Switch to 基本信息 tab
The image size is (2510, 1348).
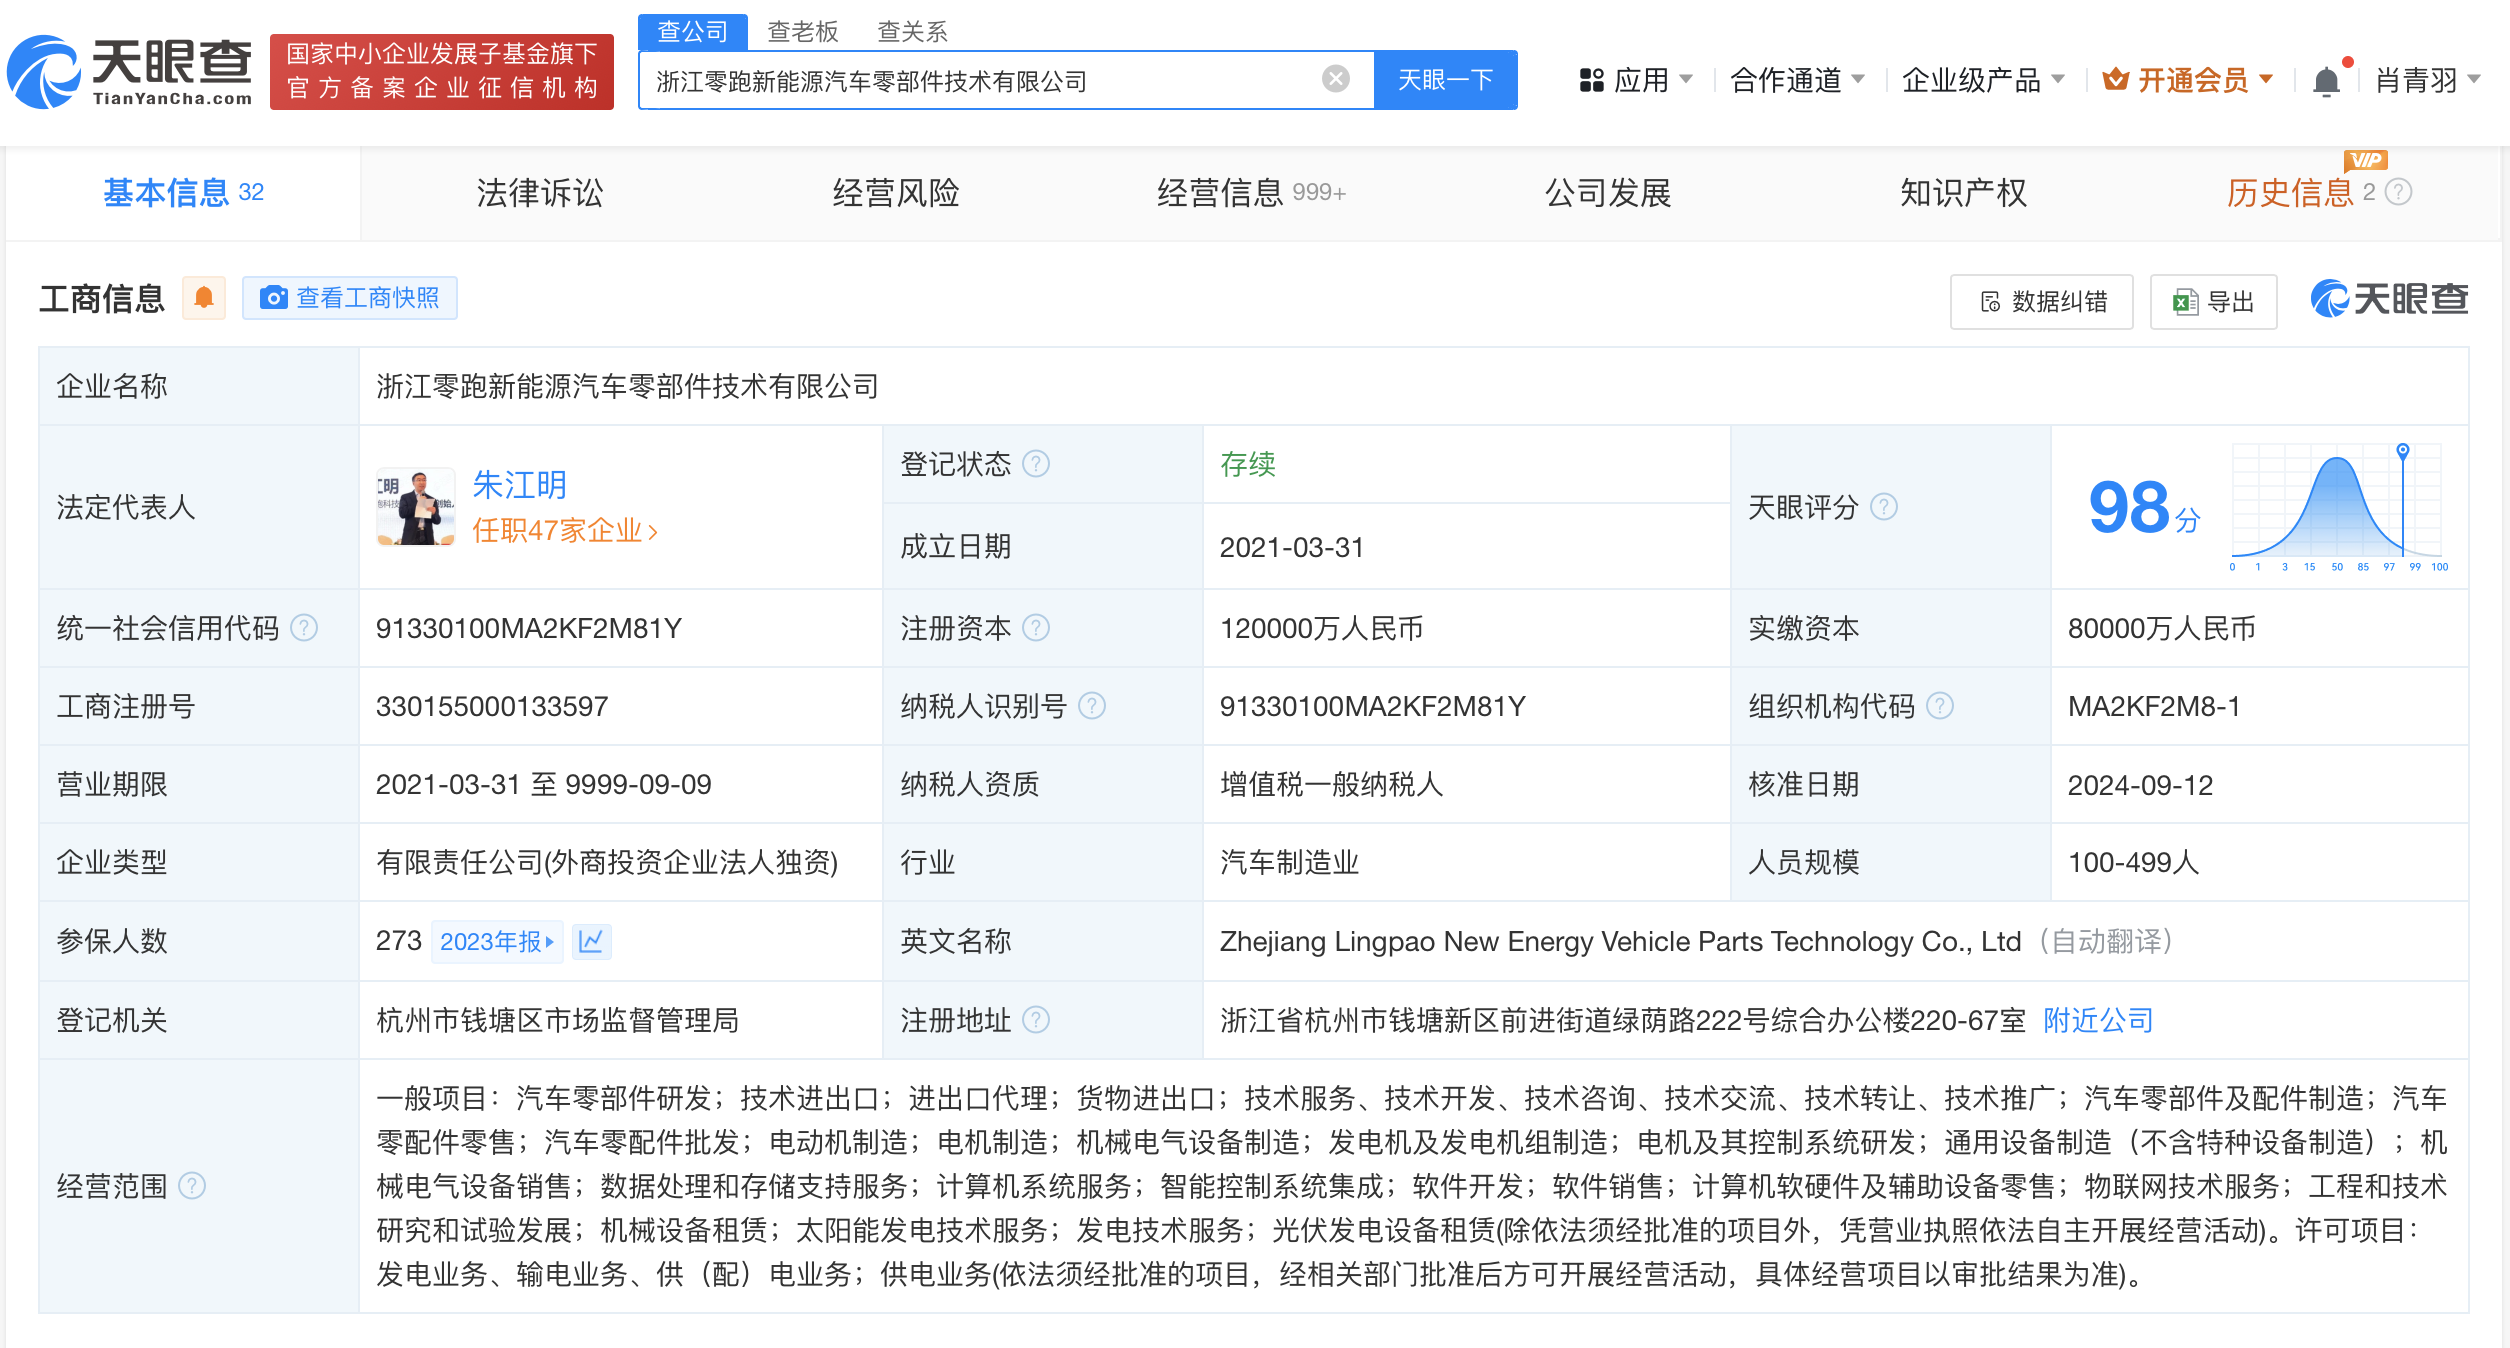[183, 192]
